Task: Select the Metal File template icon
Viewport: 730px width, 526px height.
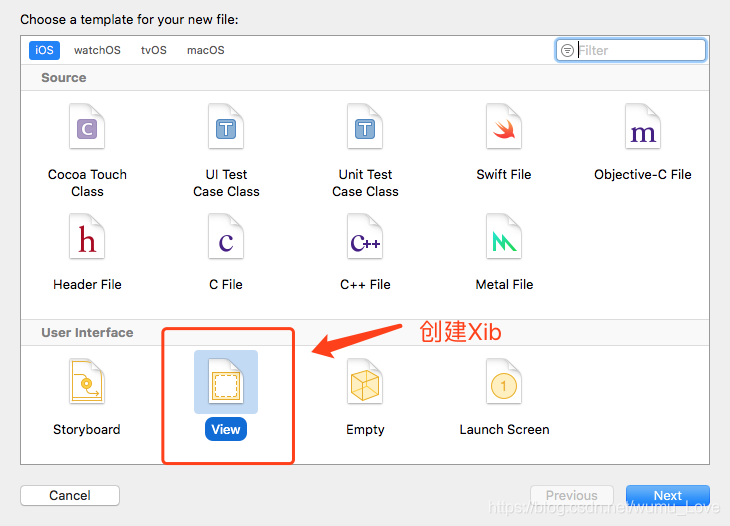Action: pos(504,236)
